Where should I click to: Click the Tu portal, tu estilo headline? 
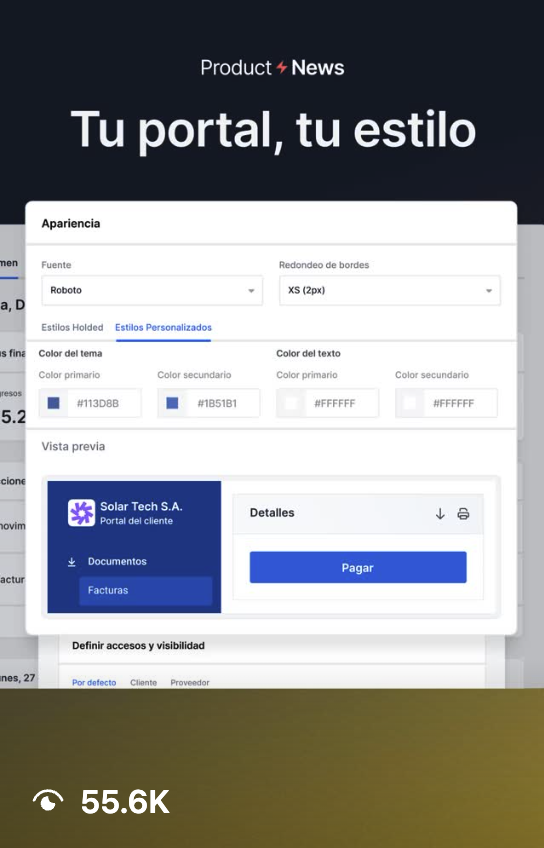pyautogui.click(x=273, y=130)
